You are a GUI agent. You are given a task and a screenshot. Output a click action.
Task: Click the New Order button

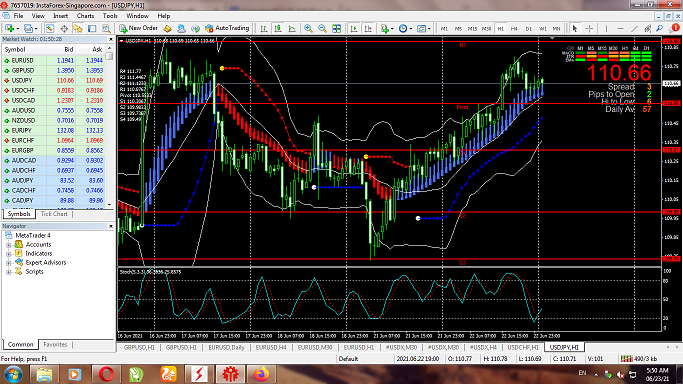139,28
